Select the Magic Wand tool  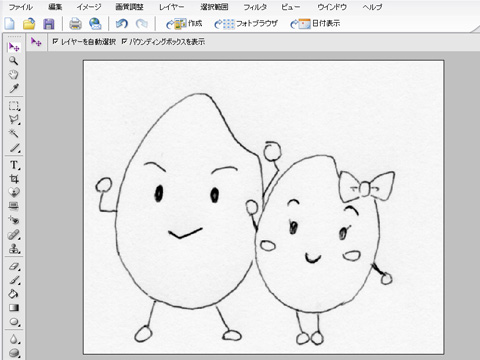(14, 133)
